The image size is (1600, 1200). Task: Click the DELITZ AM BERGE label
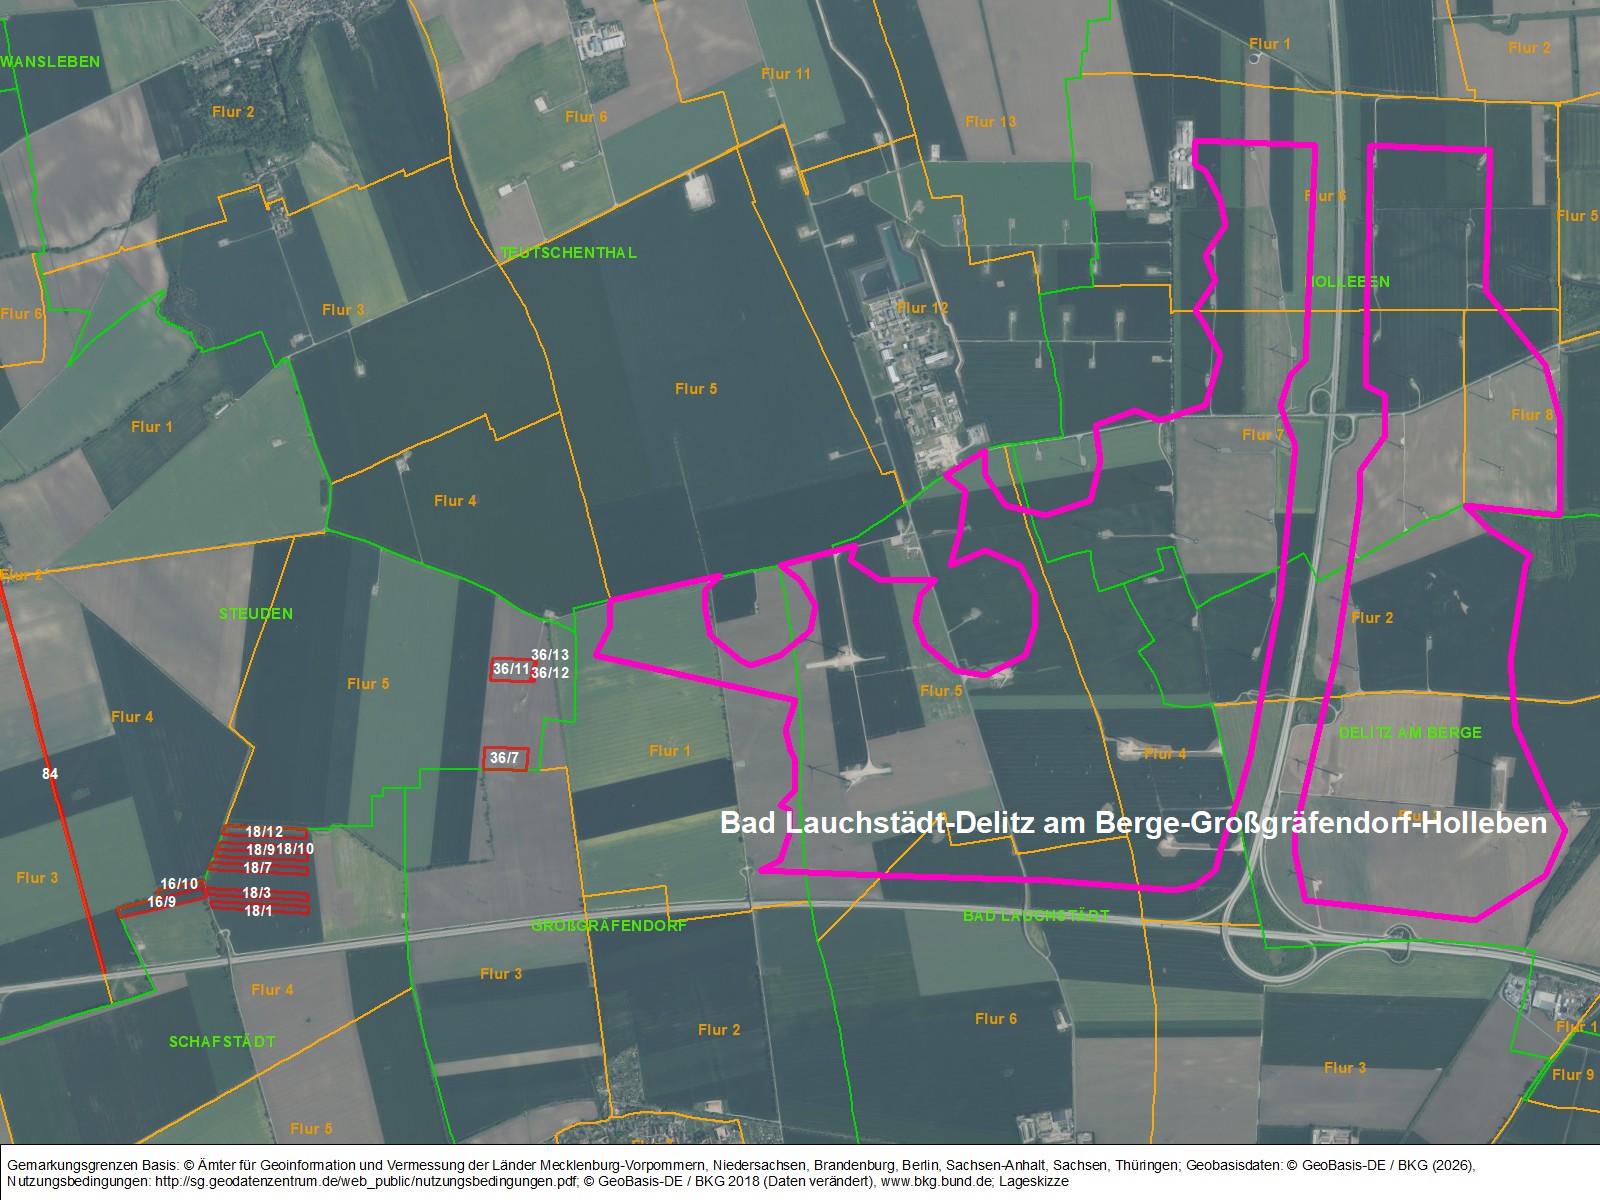tap(1410, 733)
